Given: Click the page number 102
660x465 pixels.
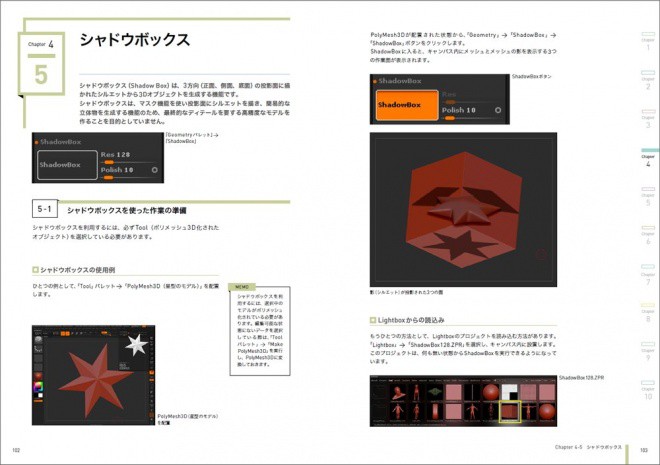Looking at the screenshot, I should click(x=16, y=450).
